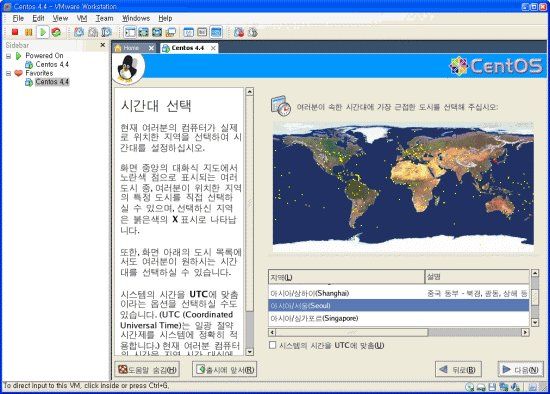The image size is (550, 394).
Task: Click the sound device status bar icon
Action: 516,387
